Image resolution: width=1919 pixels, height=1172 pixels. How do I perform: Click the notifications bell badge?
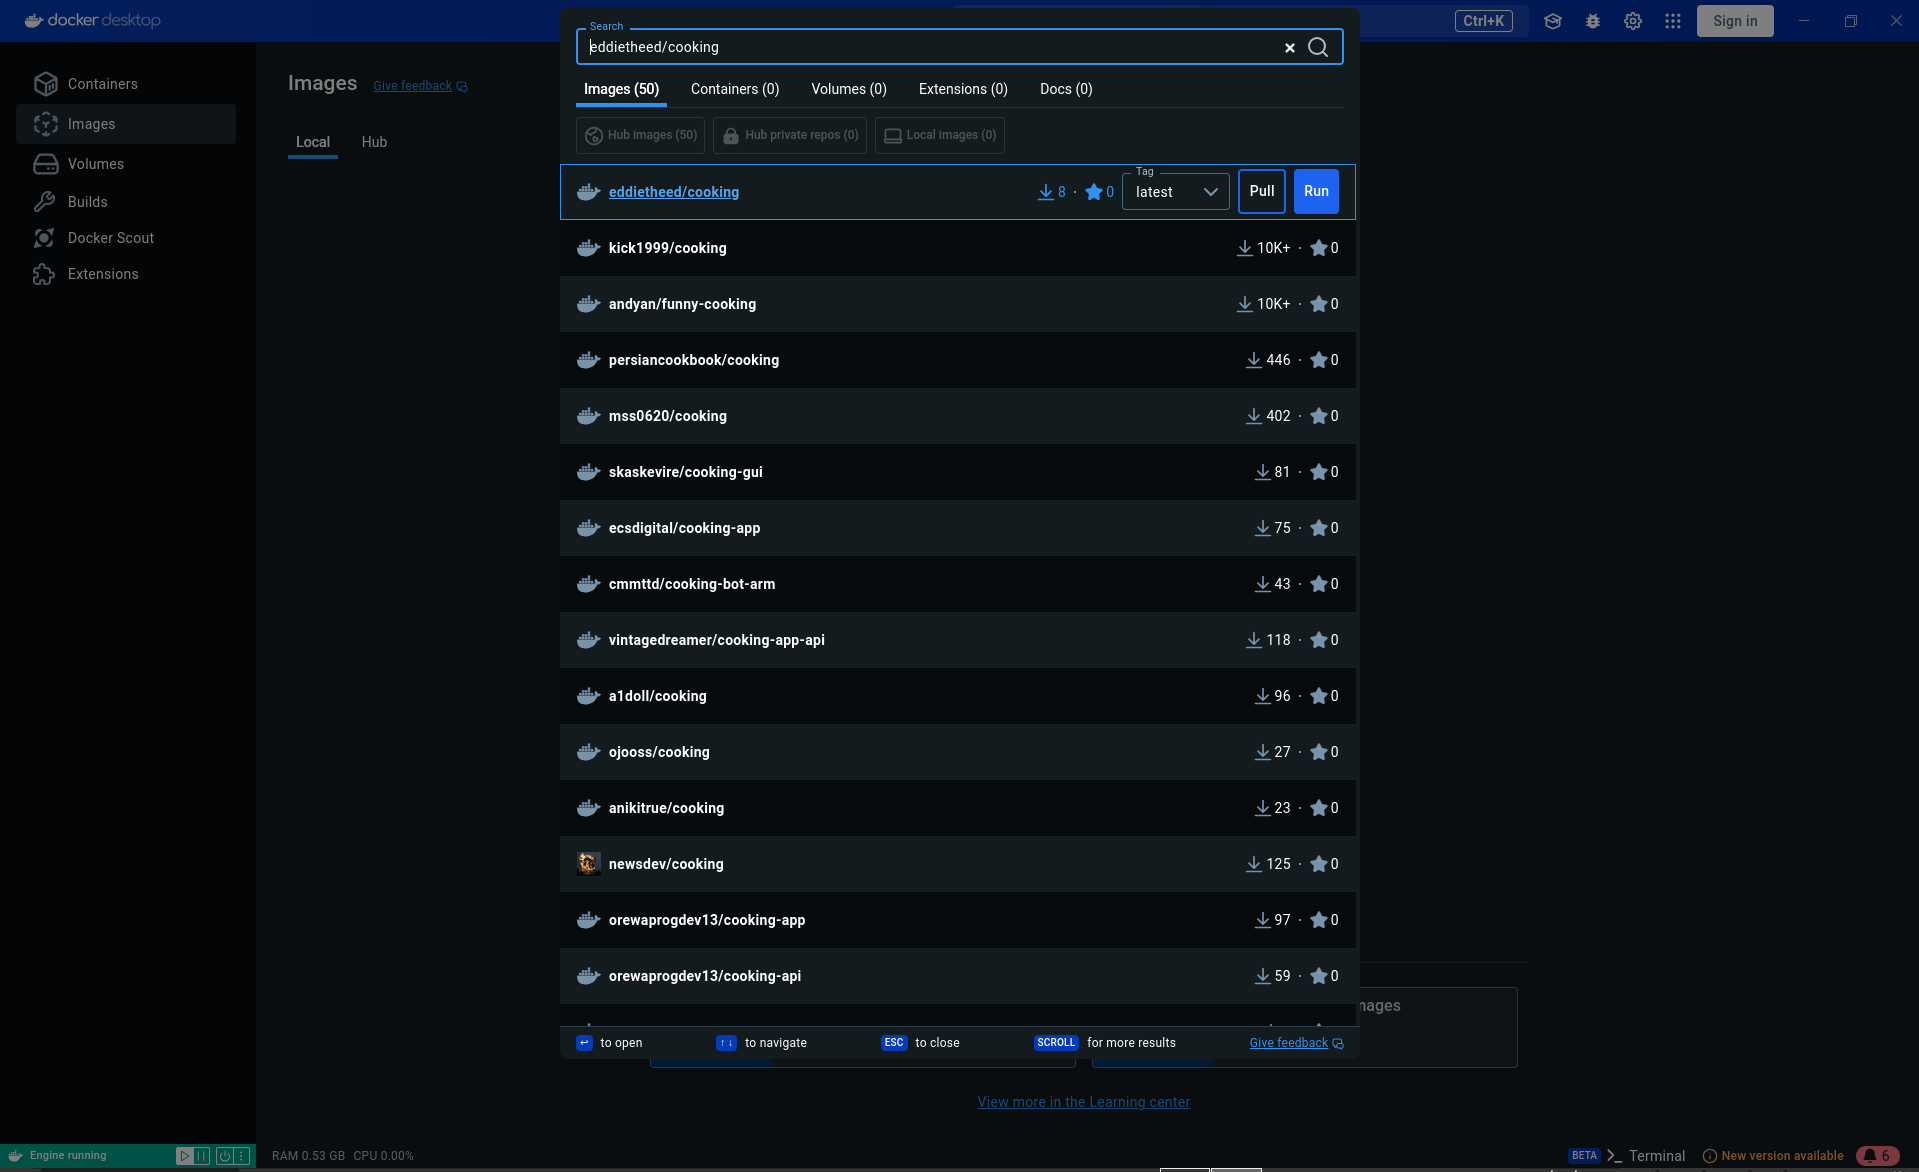pyautogui.click(x=1877, y=1156)
